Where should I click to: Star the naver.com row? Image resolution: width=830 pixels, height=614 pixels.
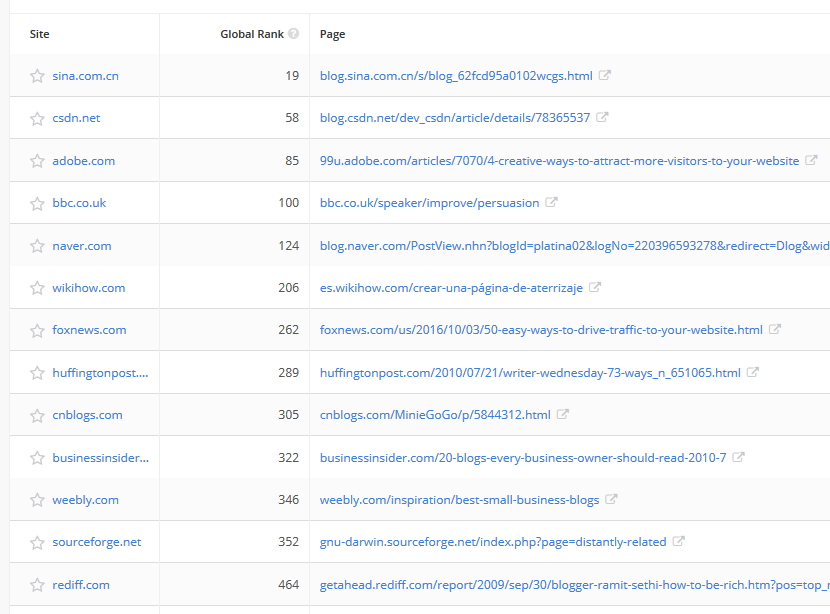pyautogui.click(x=37, y=245)
